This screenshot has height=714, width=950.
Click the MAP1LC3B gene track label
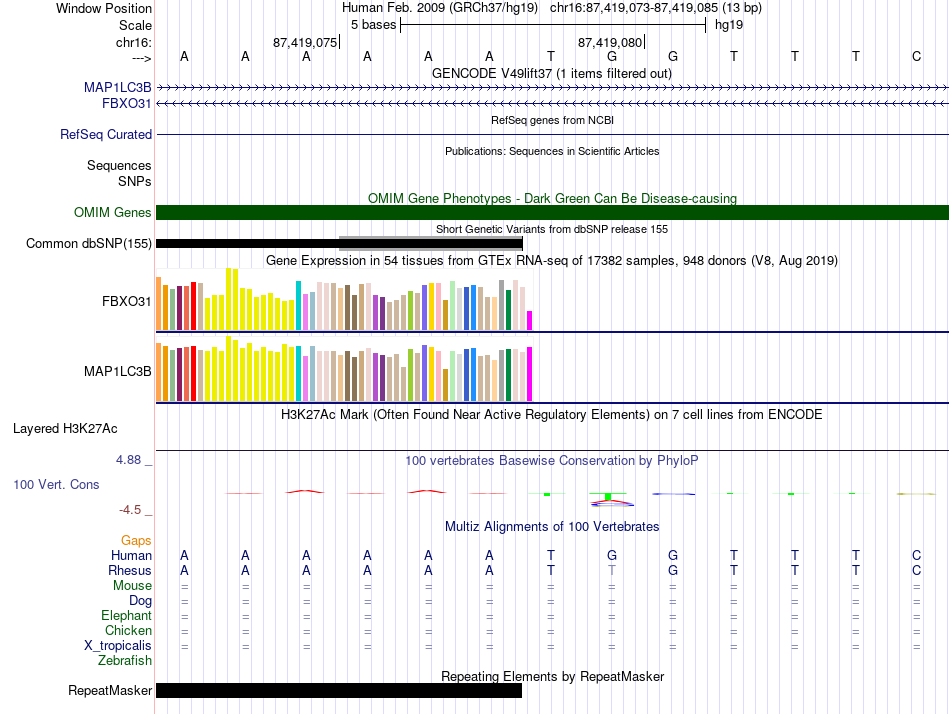coord(118,87)
